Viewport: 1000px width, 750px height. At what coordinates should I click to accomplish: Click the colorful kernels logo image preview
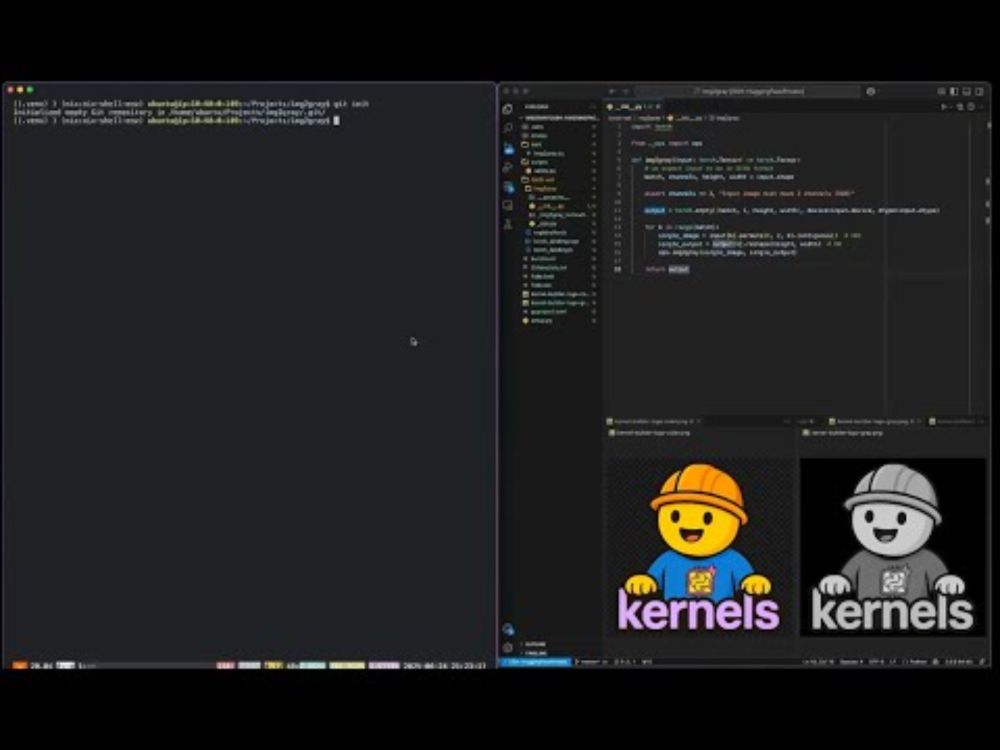[699, 547]
